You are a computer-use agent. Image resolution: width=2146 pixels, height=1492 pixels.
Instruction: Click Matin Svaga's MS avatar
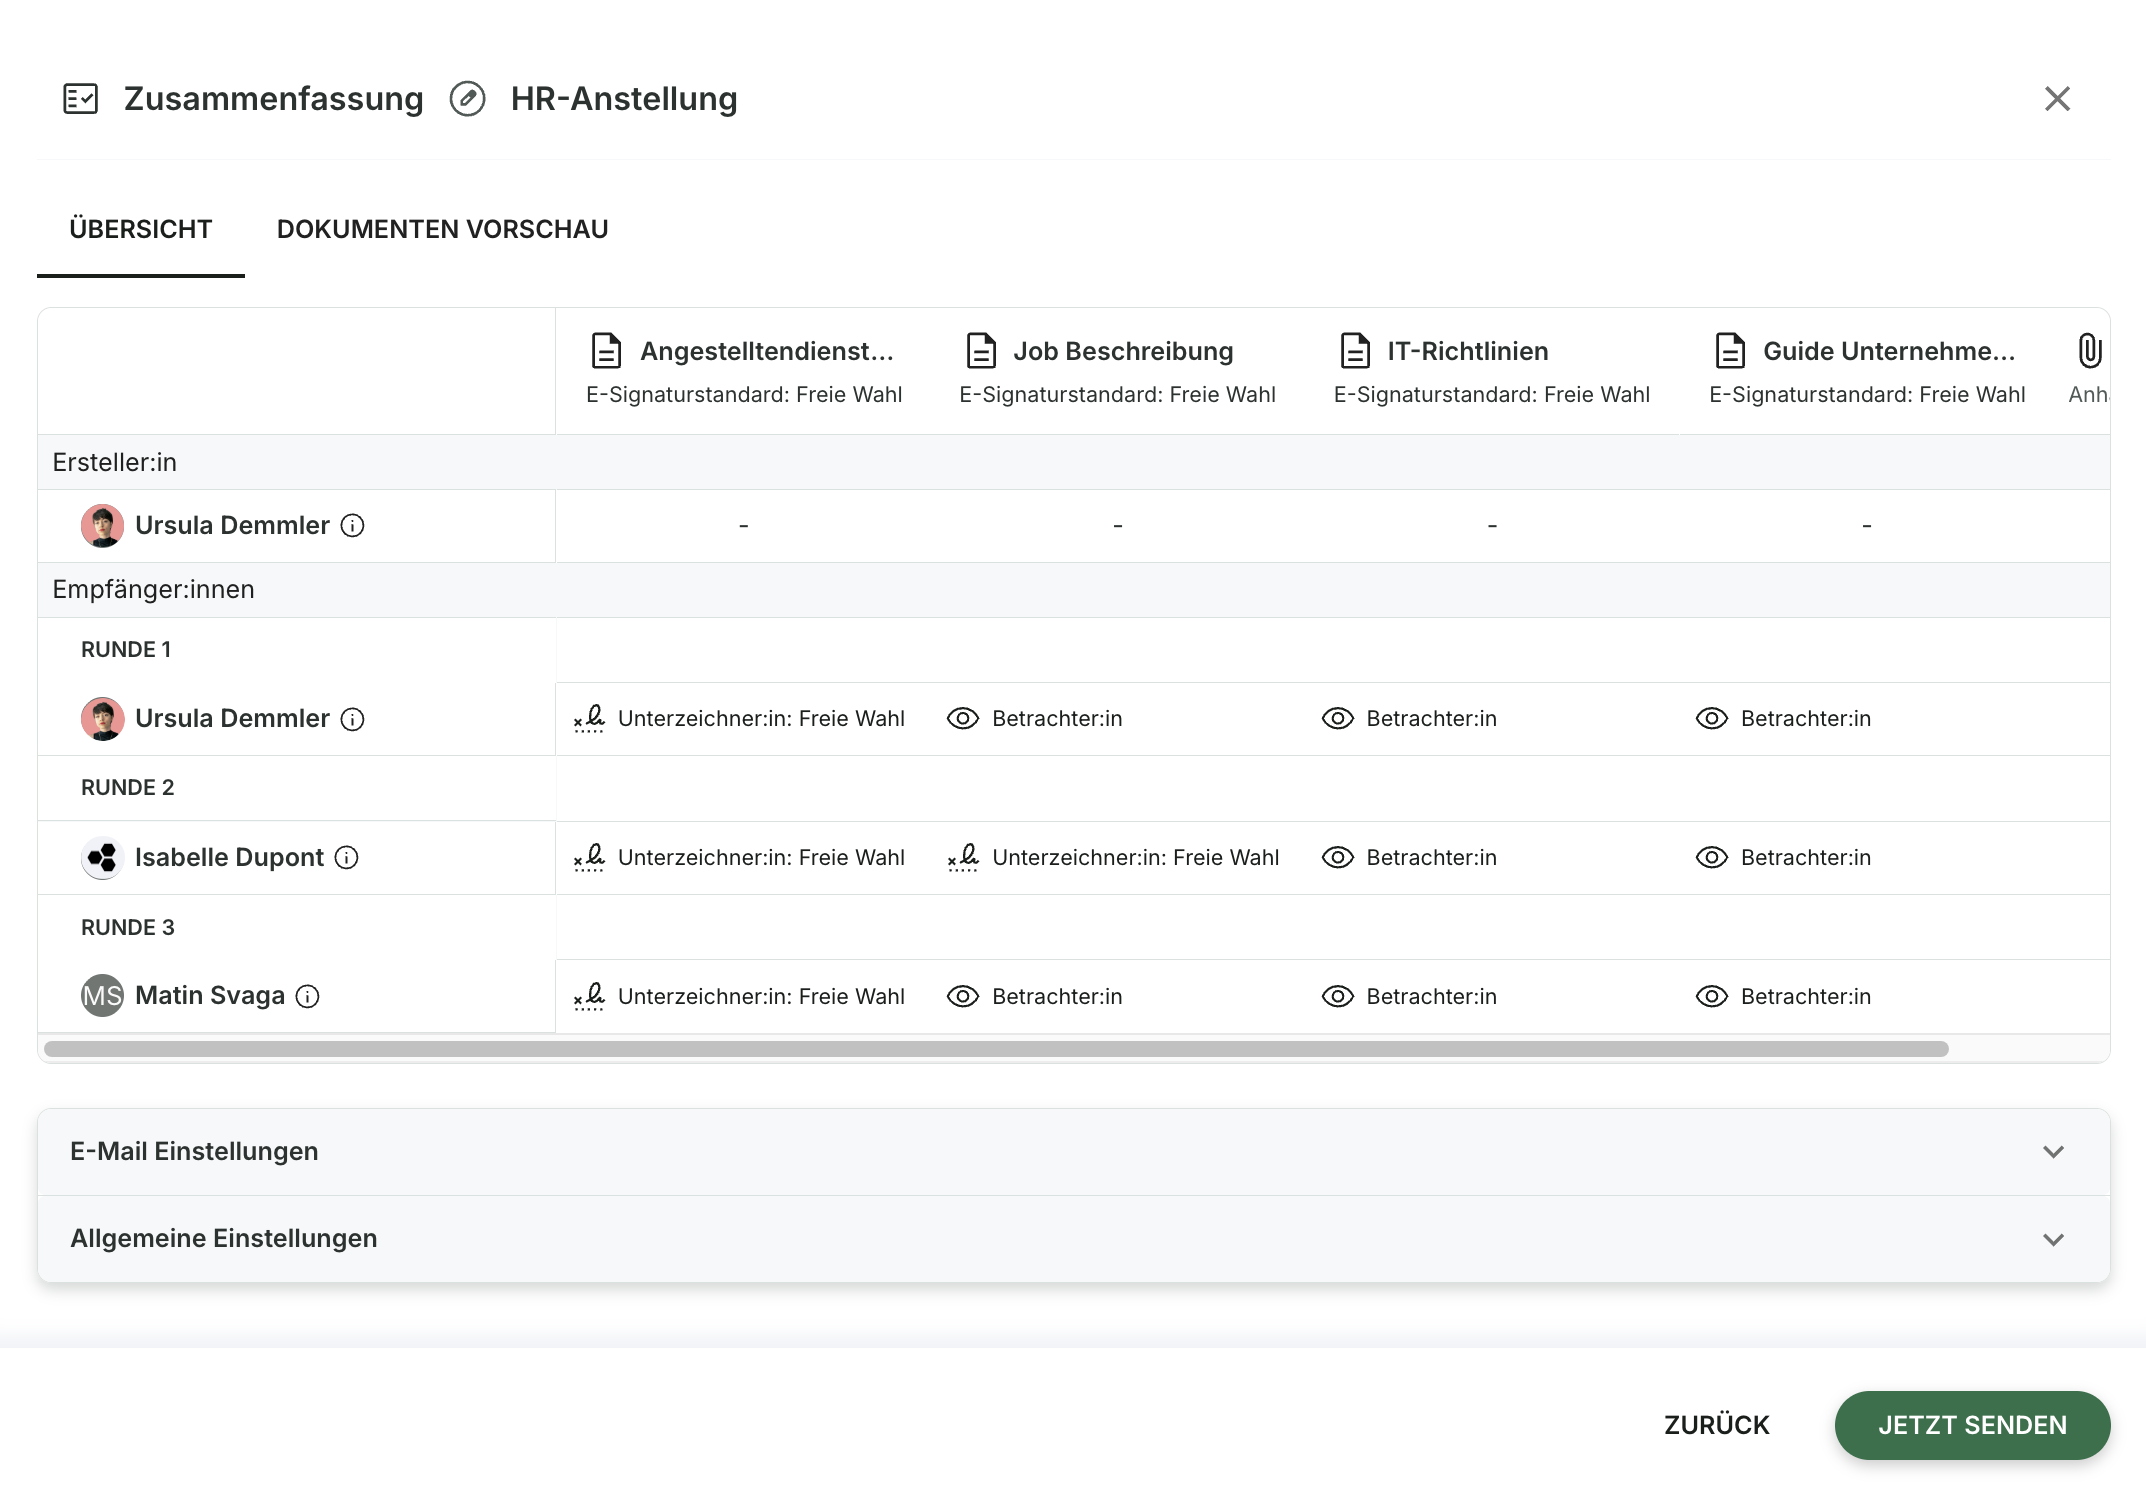[x=102, y=996]
